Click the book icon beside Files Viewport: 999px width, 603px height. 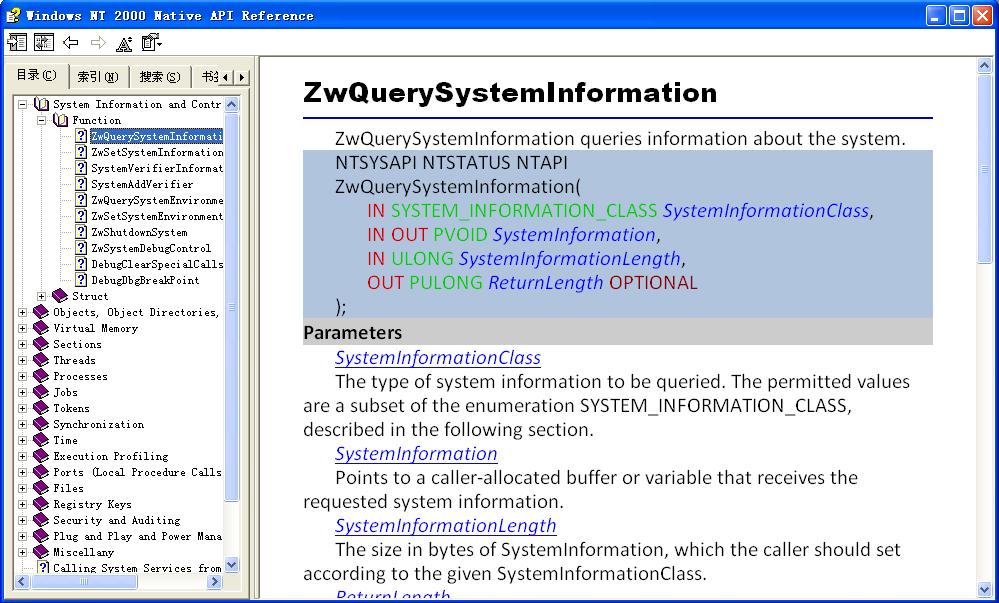coord(41,488)
